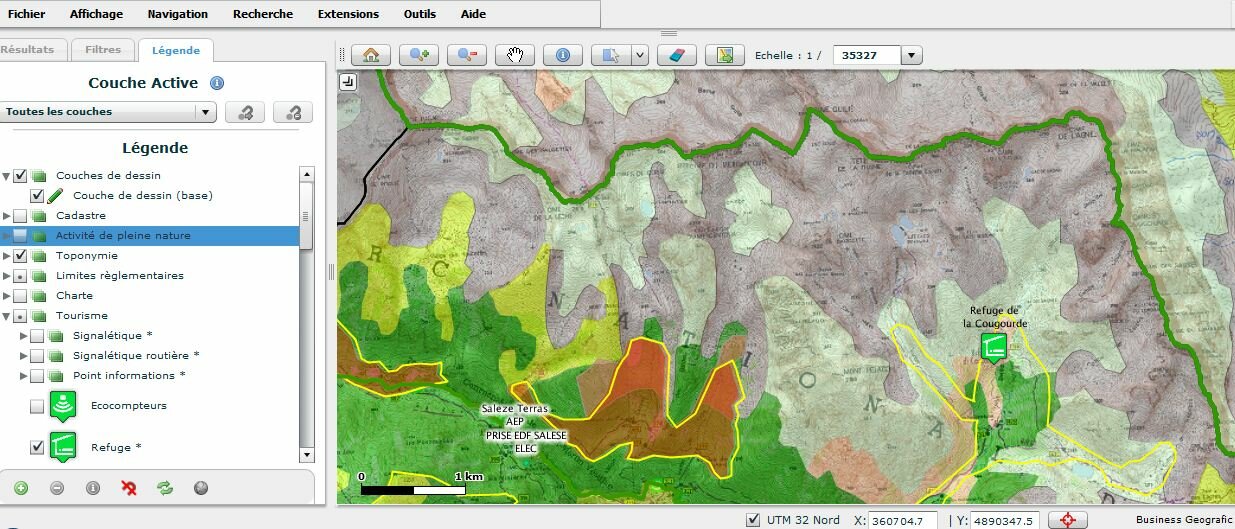Image resolution: width=1235 pixels, height=529 pixels.
Task: Activate the pan hand tool
Action: tap(515, 55)
